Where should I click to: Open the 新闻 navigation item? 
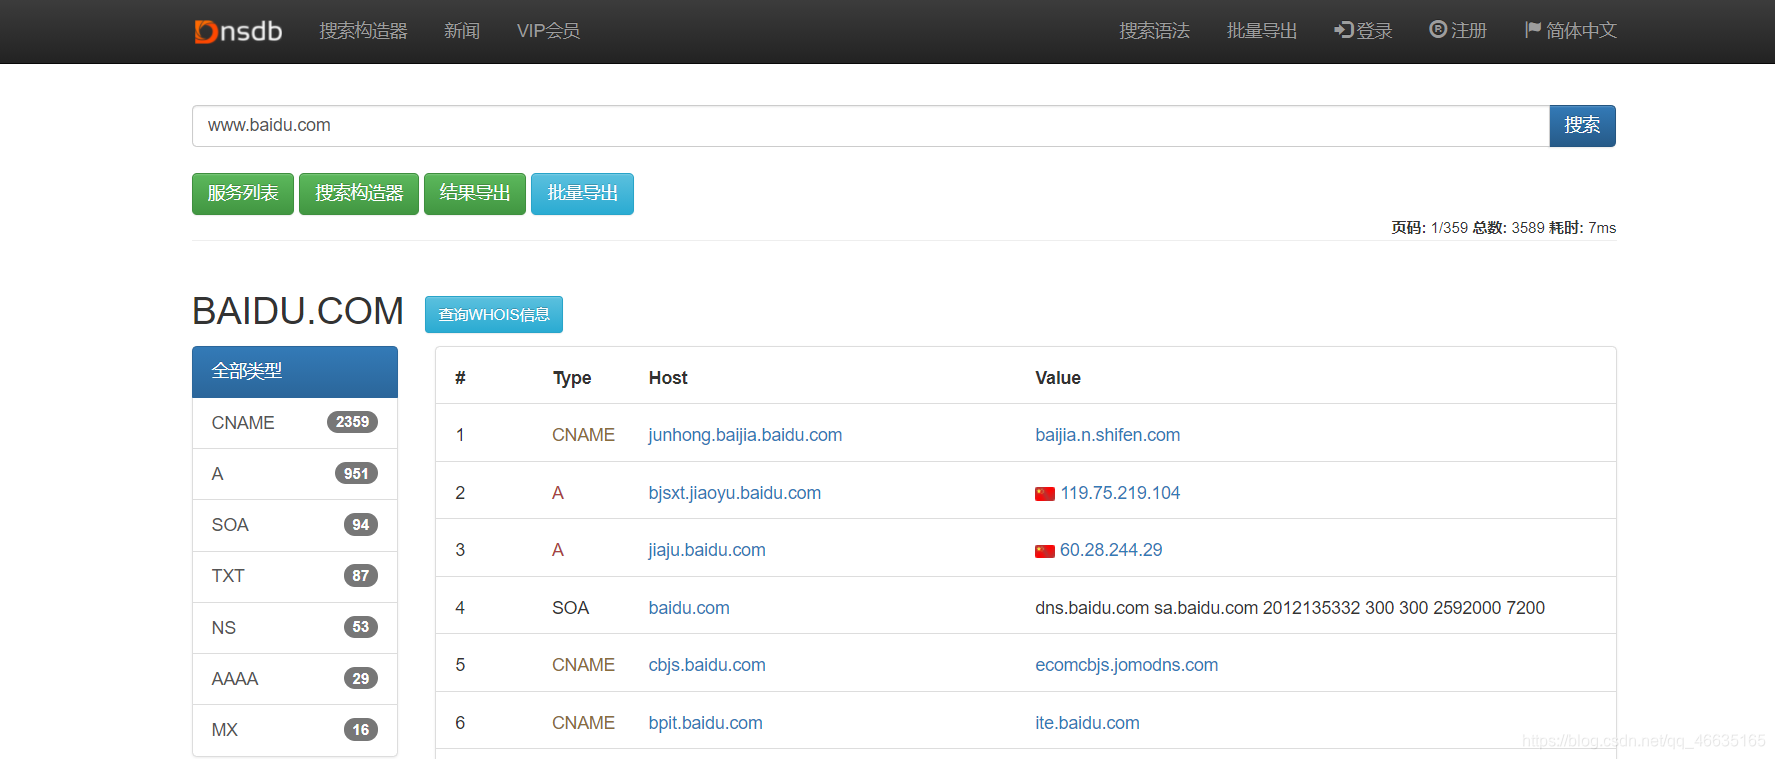click(462, 31)
